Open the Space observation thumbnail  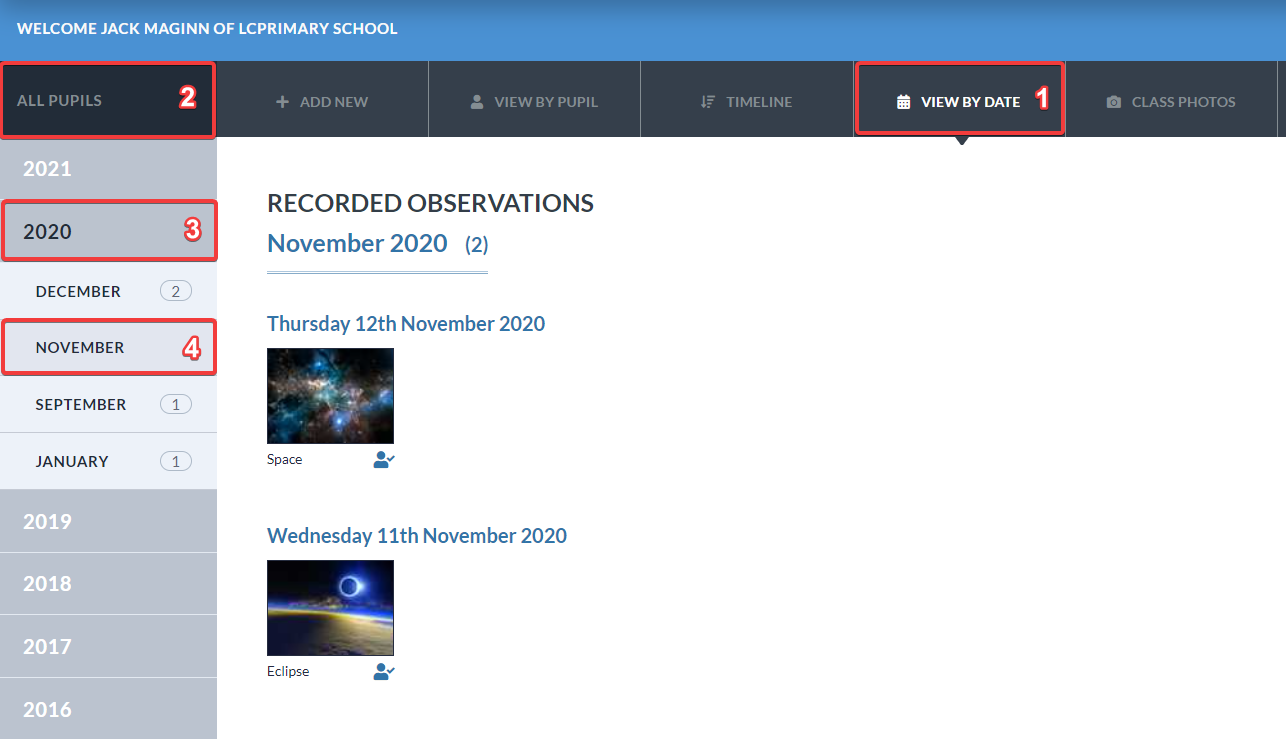[x=330, y=396]
